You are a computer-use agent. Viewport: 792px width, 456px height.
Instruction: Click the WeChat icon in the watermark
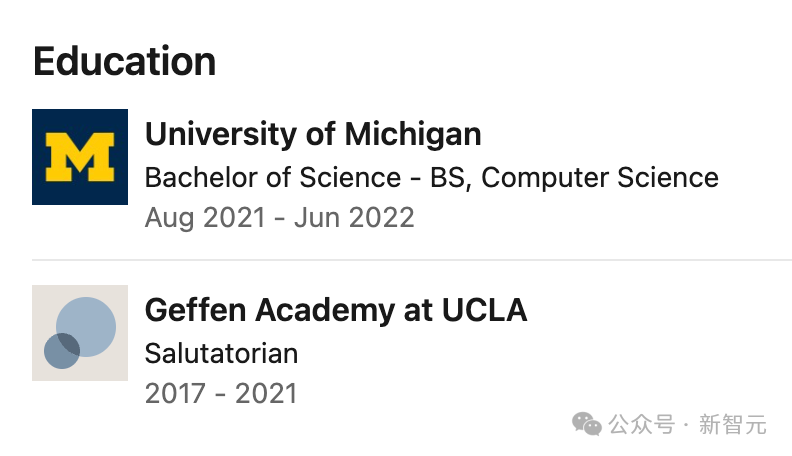587,424
